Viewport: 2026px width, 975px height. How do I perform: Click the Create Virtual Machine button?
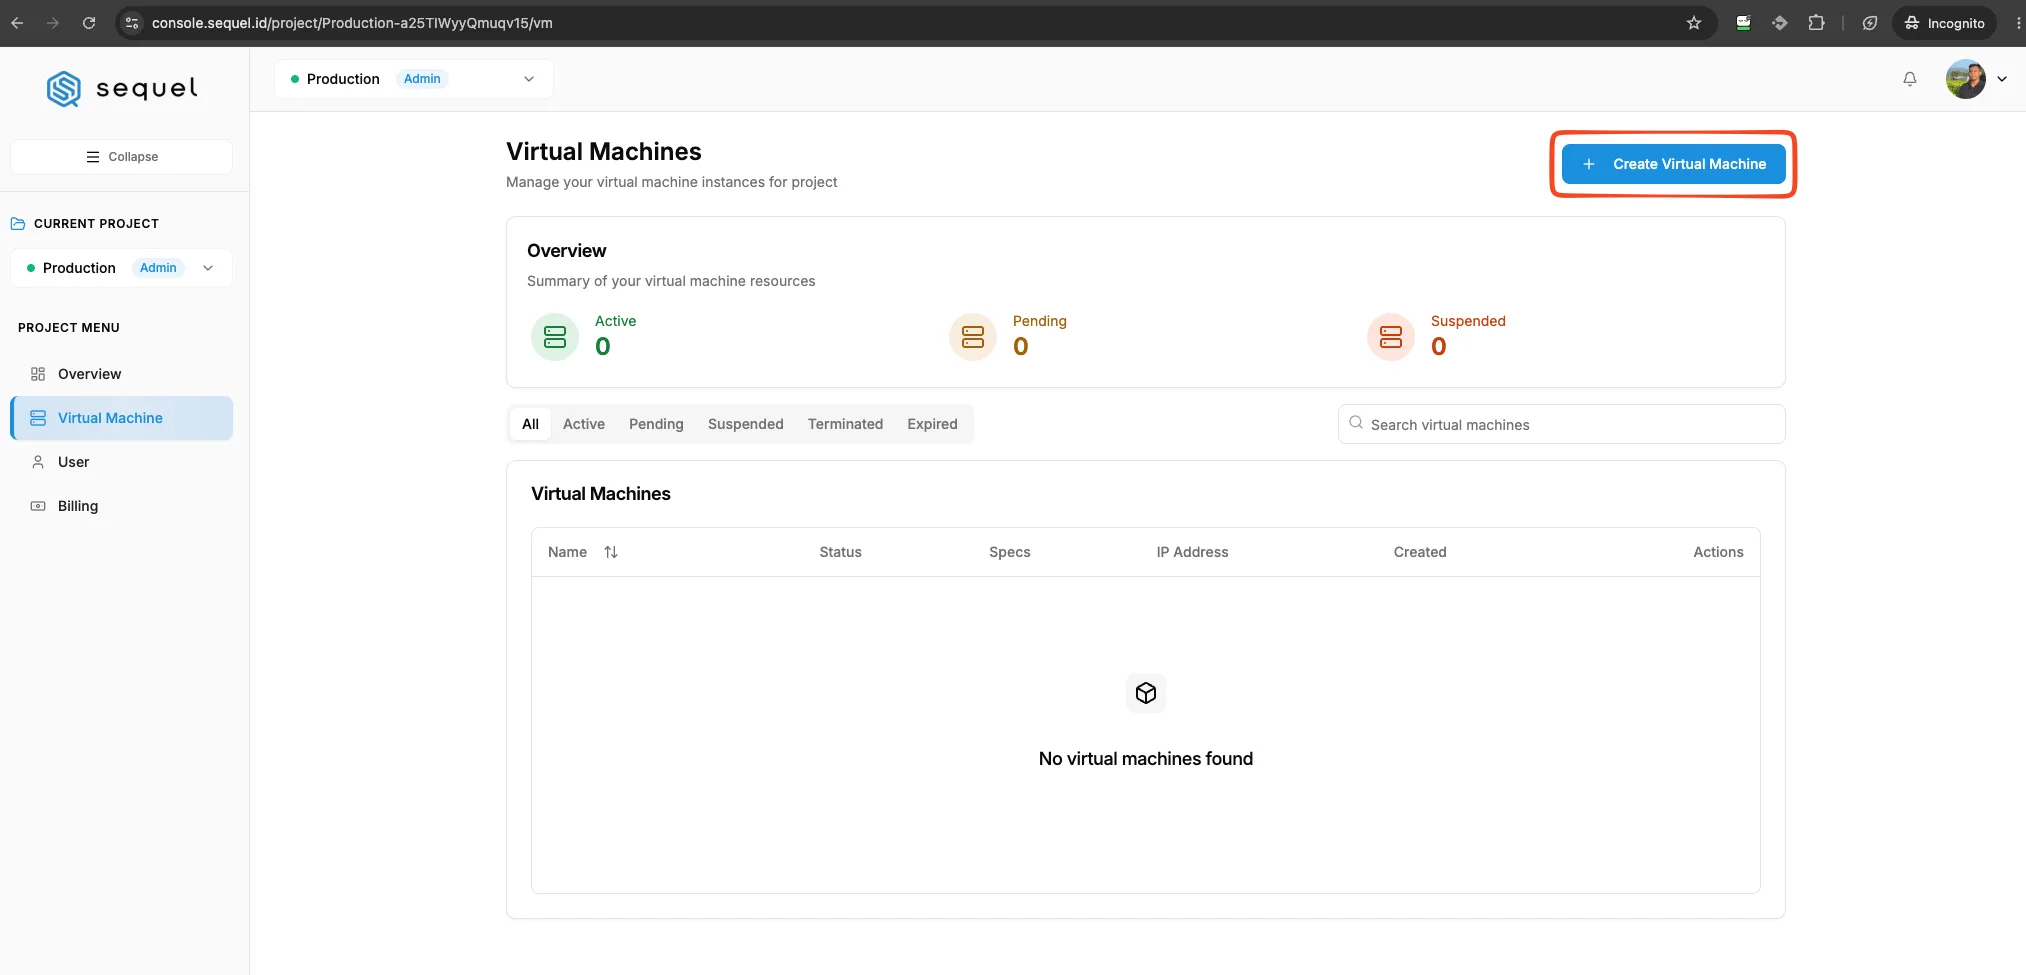(1673, 164)
